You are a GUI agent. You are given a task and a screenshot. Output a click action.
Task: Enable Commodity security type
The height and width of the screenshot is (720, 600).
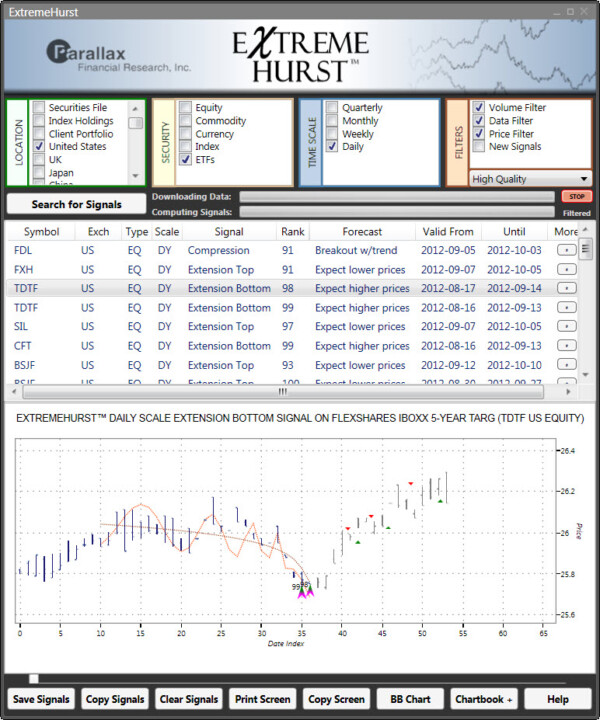click(x=185, y=121)
